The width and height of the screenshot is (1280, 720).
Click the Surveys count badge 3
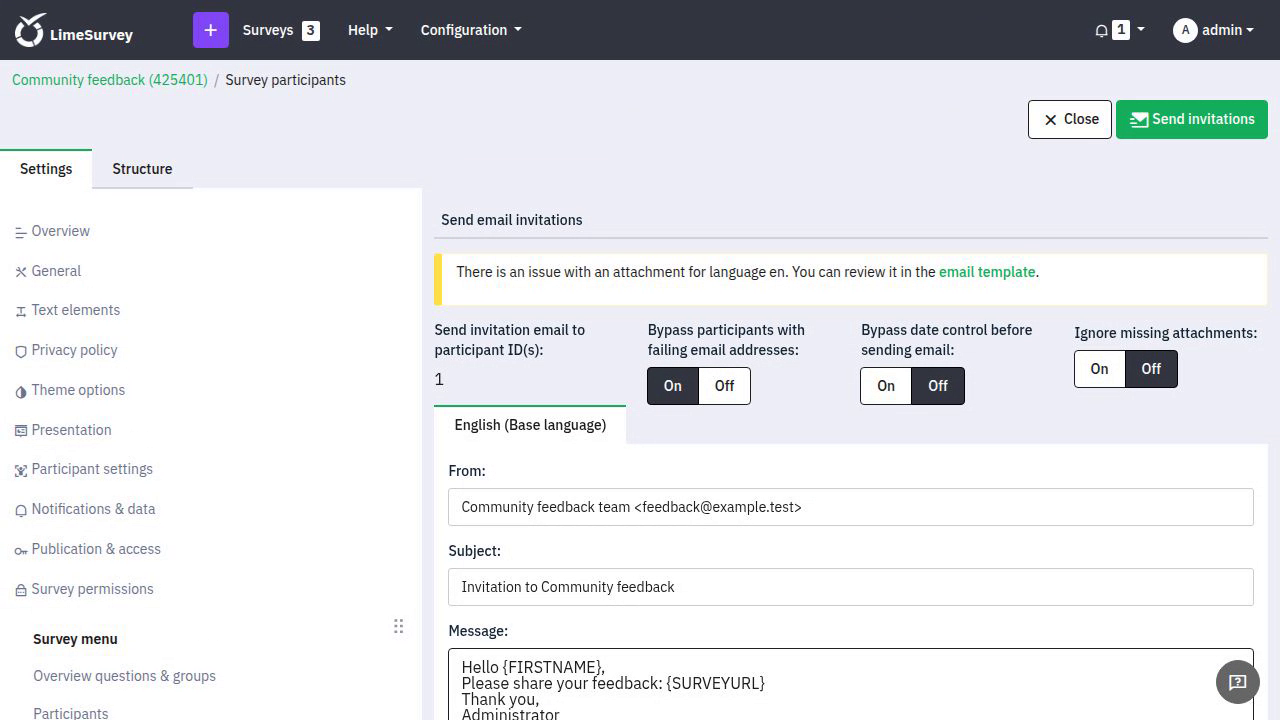tap(311, 30)
